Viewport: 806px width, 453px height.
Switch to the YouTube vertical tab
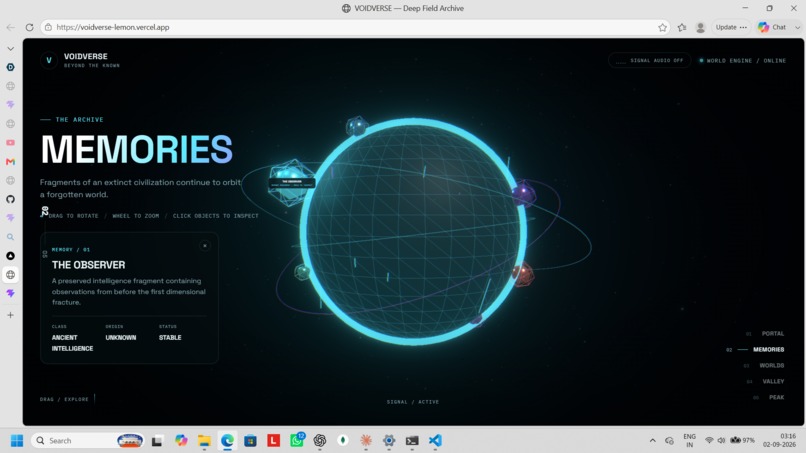point(10,142)
